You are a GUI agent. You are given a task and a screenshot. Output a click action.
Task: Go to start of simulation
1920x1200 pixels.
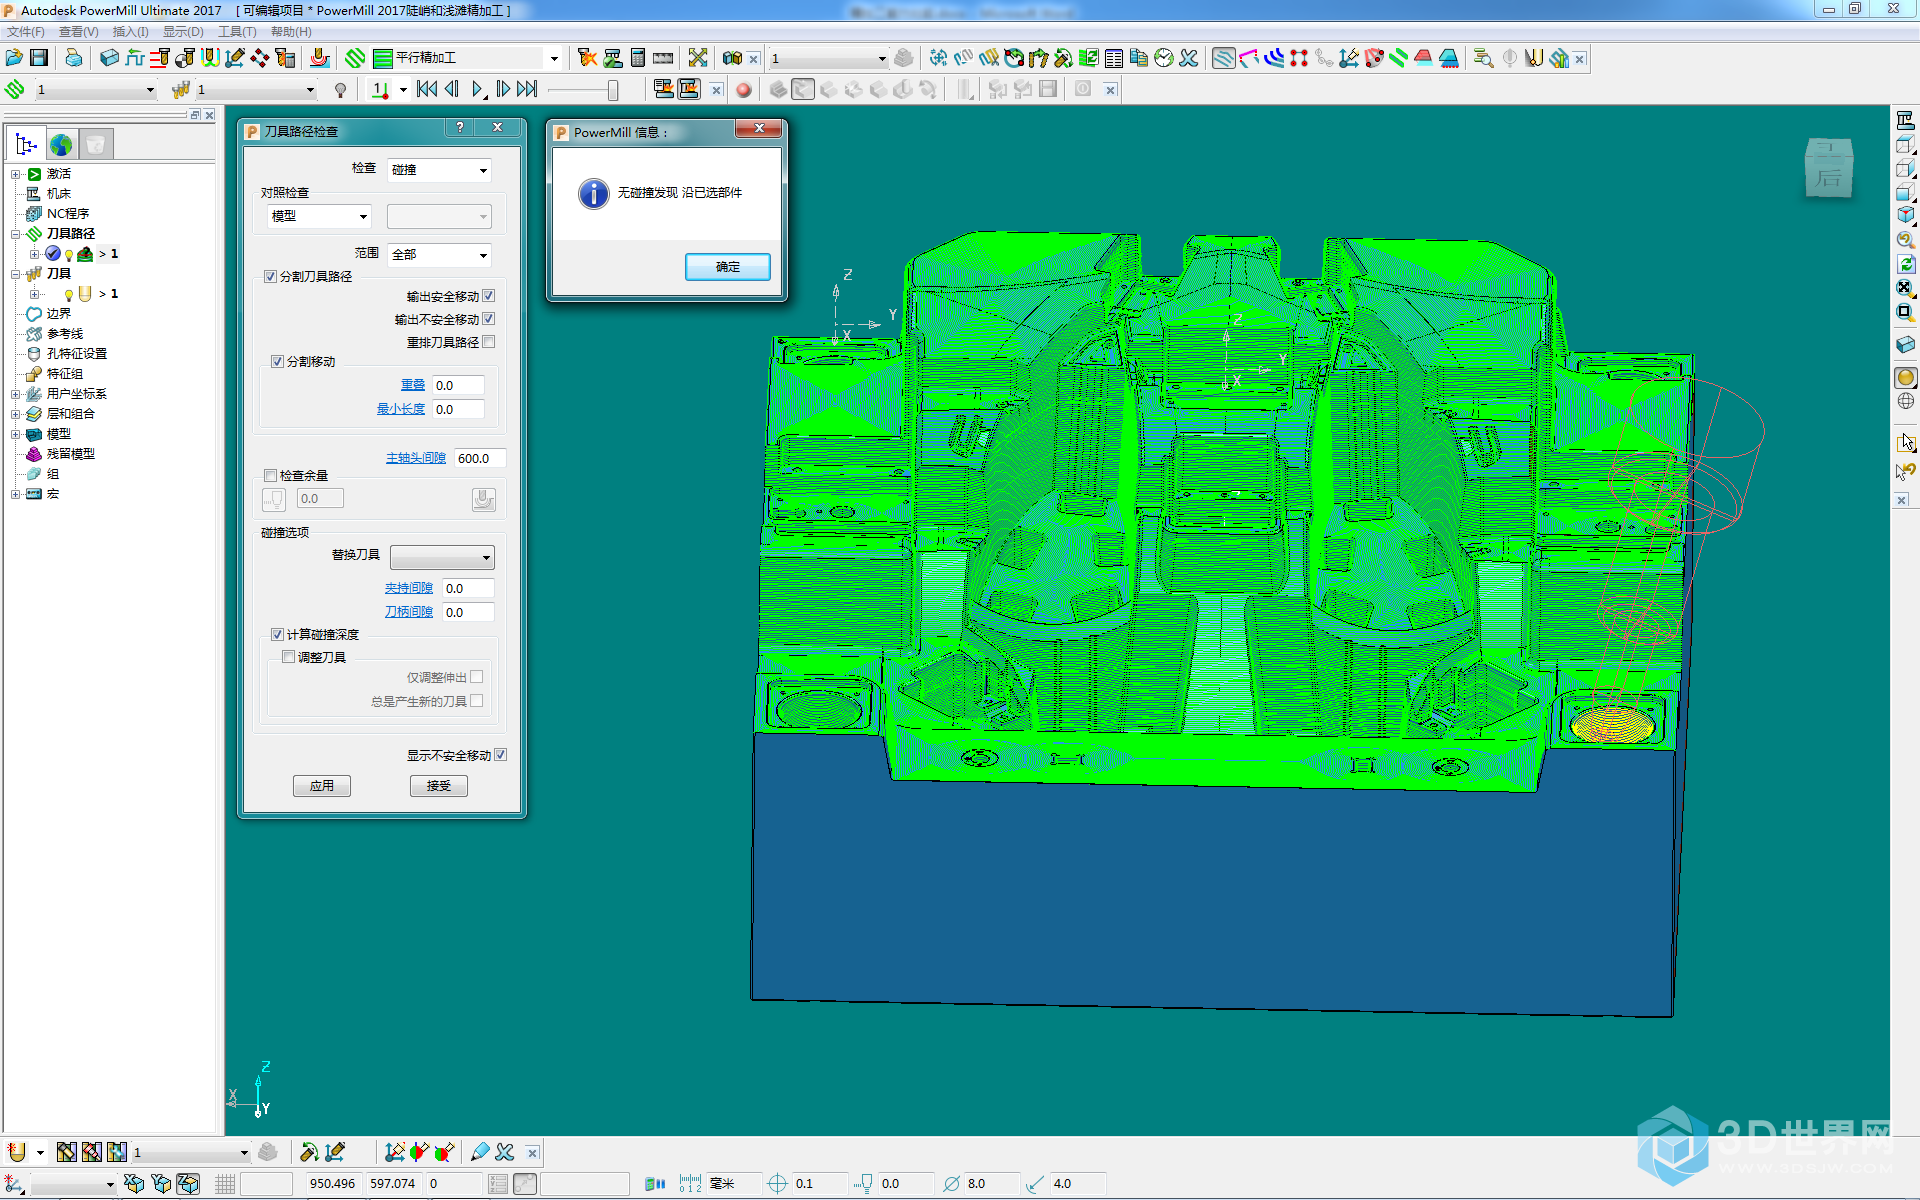[427, 89]
